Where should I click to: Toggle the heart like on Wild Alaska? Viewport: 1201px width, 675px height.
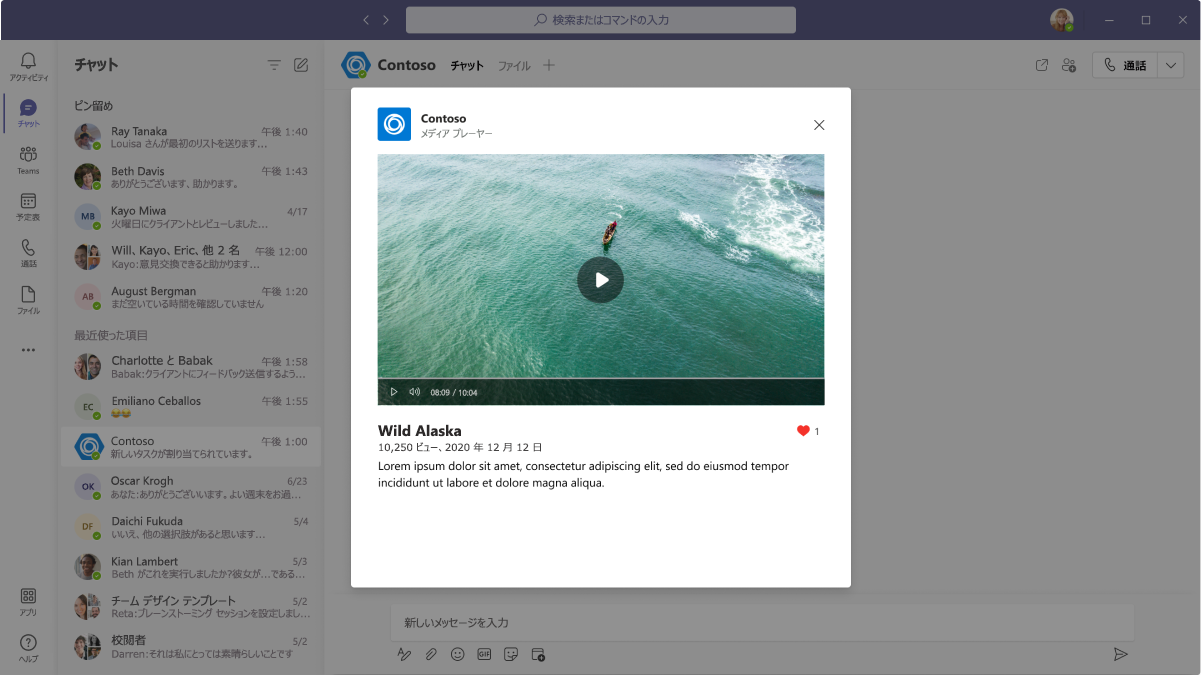click(x=803, y=431)
